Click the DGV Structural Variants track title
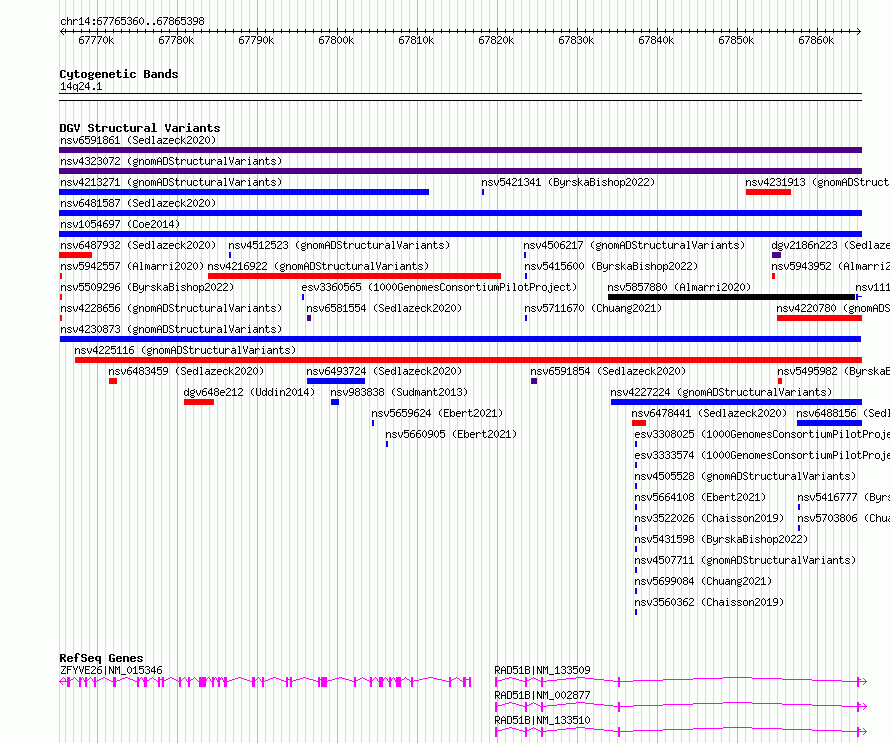This screenshot has height=743, width=890. [140, 128]
